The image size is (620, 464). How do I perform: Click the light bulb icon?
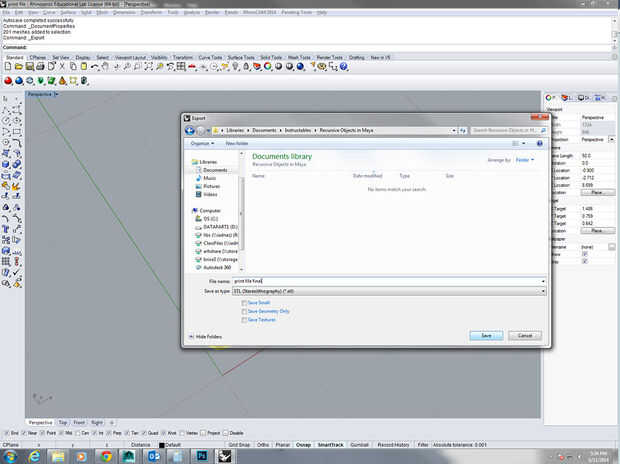235,66
